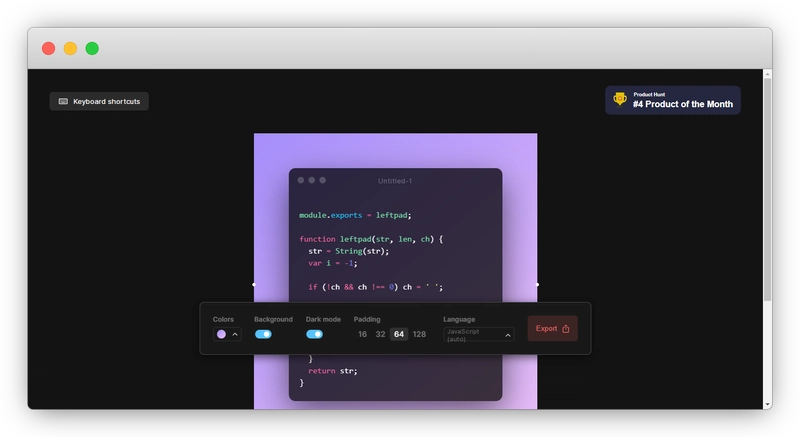Close the window with the red button
Viewport: 800px width, 437px height.
tap(48, 48)
